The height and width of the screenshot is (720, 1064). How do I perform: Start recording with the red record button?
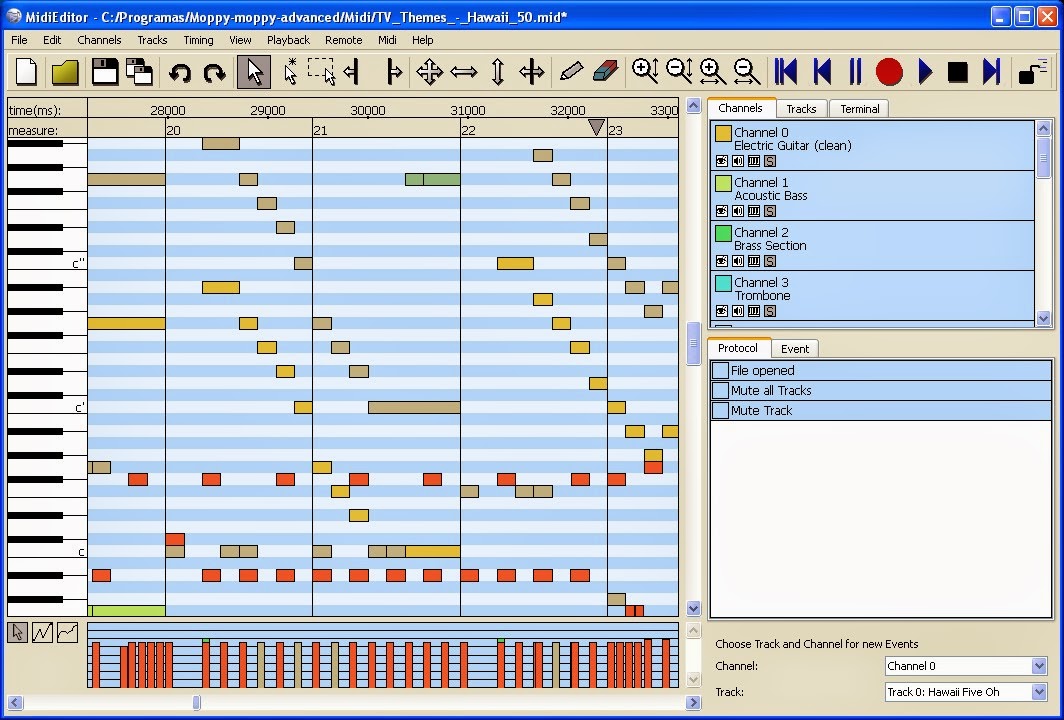click(x=889, y=71)
